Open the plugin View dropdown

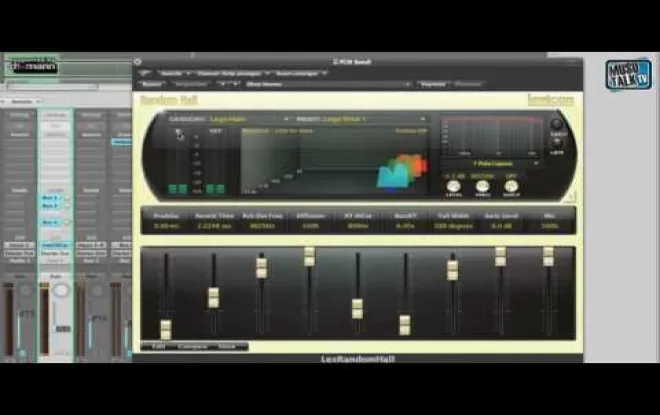point(175,73)
